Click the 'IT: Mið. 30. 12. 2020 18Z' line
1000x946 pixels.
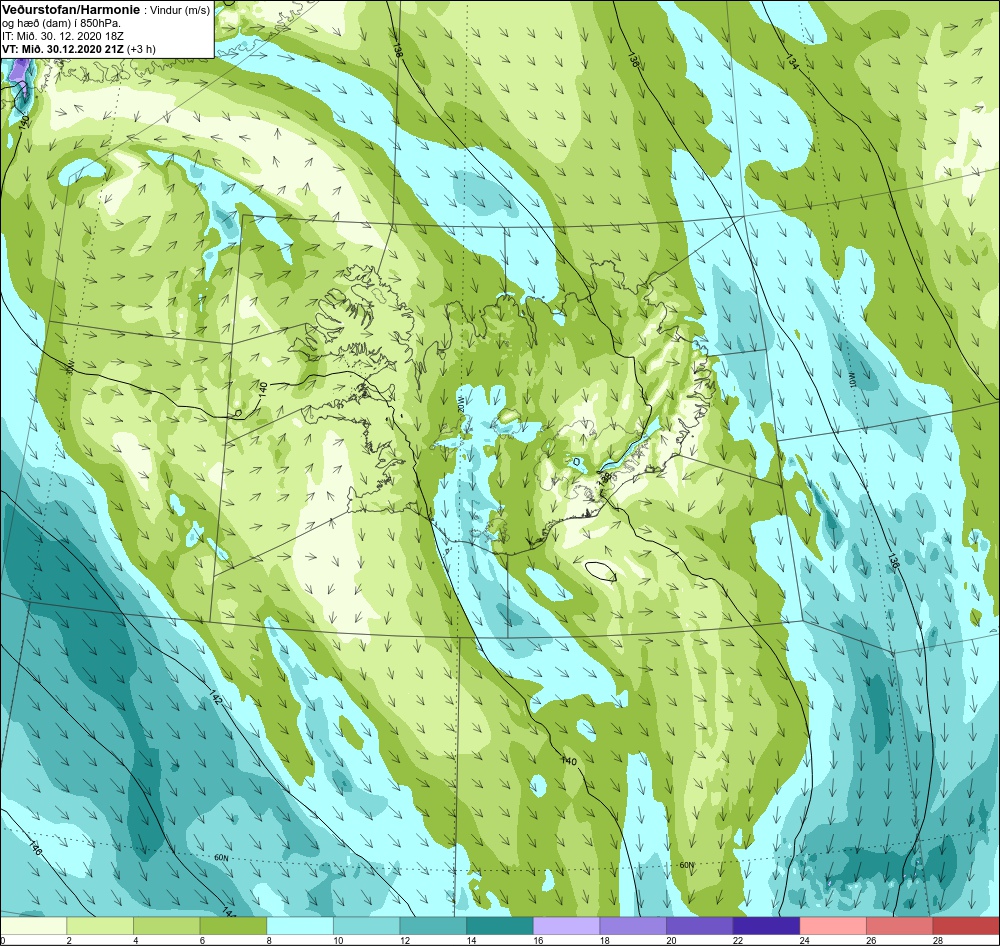(61, 36)
